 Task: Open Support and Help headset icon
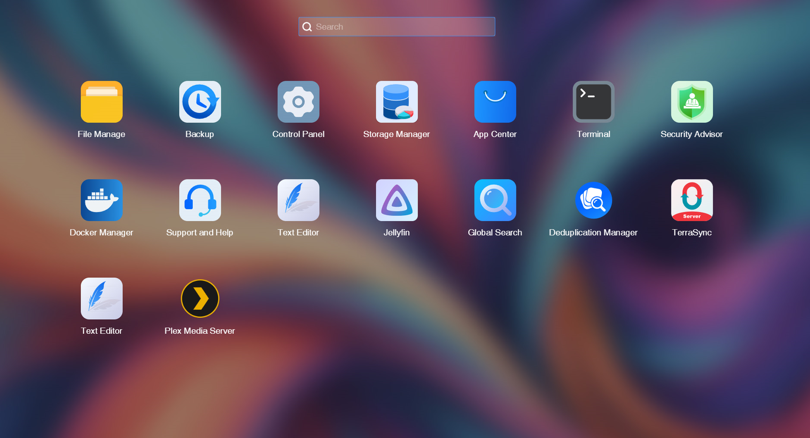[x=200, y=200]
